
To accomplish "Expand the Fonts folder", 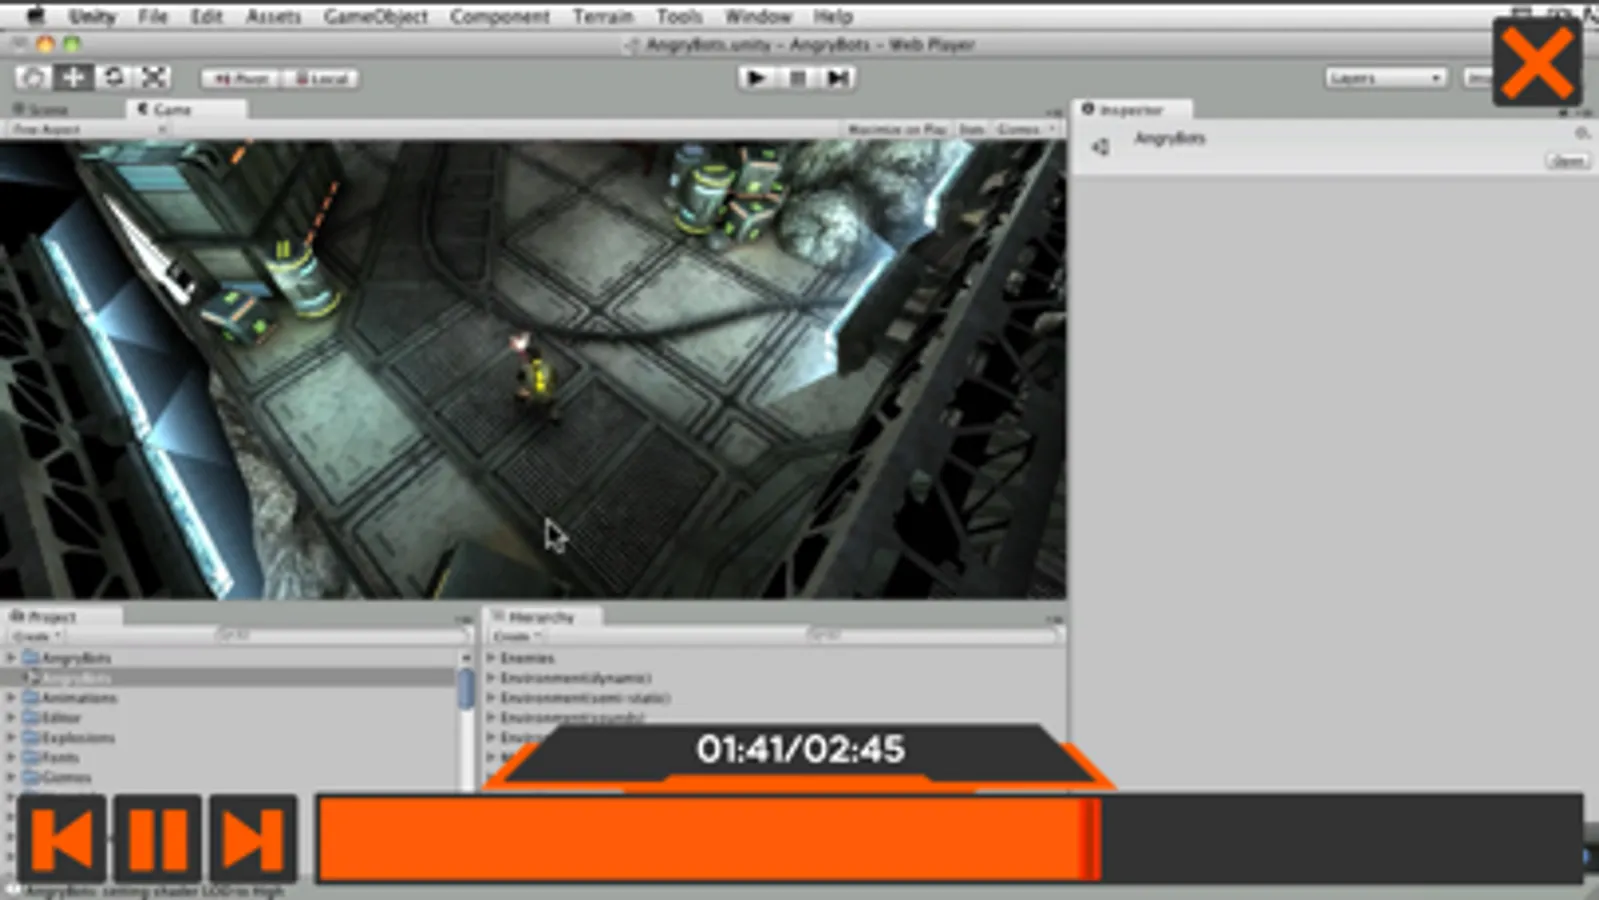I will [x=11, y=758].
